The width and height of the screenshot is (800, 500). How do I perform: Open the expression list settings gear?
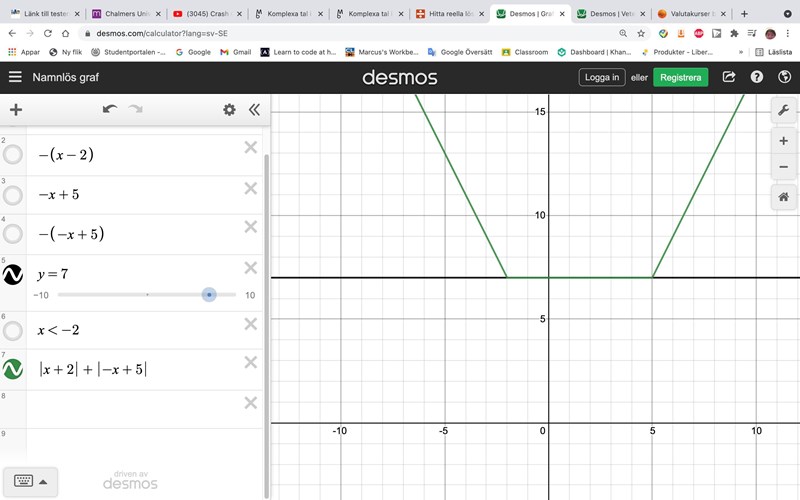tap(229, 110)
